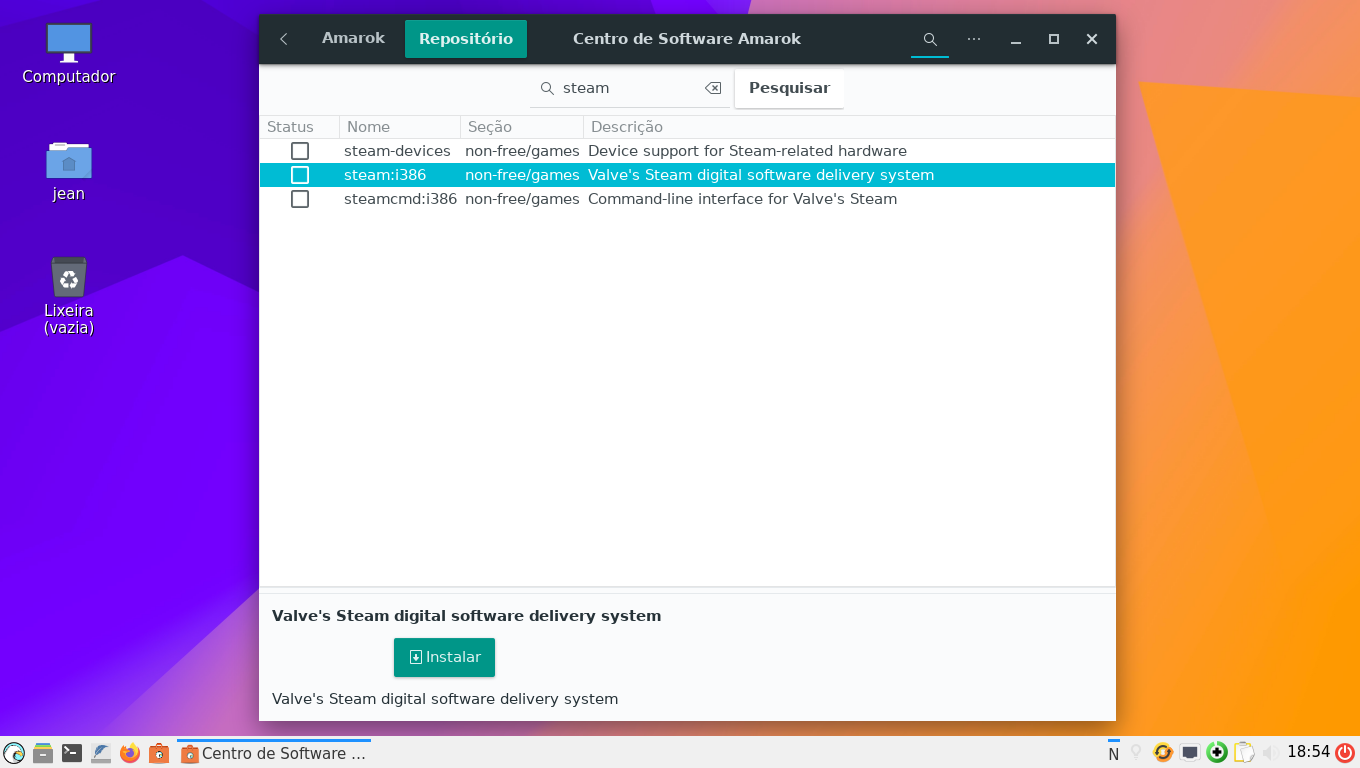The image size is (1360, 768).
Task: Launch Firefox from the taskbar
Action: pos(130,753)
